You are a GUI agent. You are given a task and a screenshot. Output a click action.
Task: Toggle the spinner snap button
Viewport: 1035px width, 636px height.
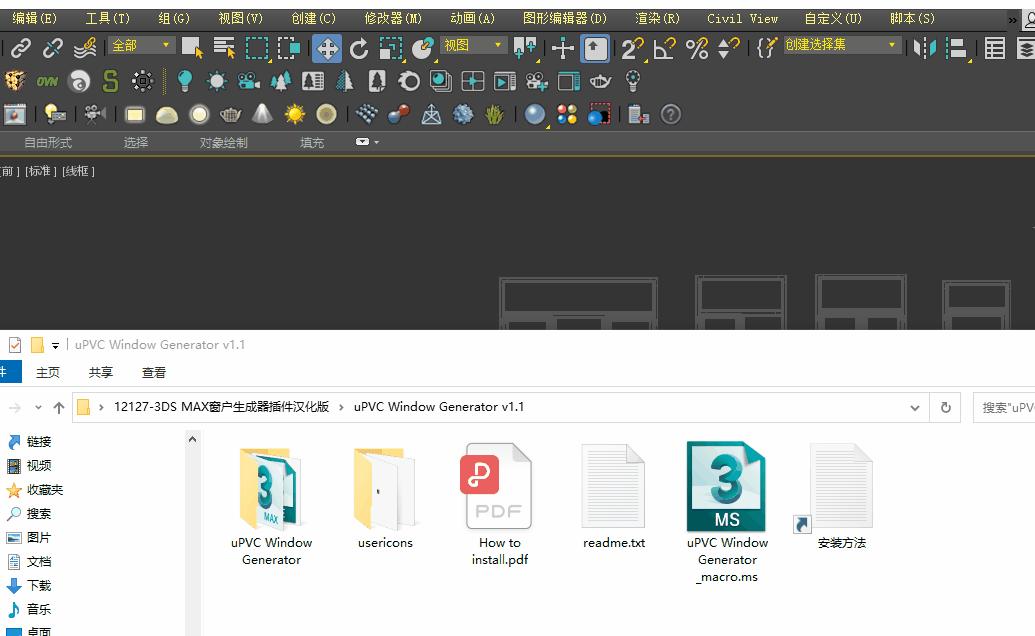tap(730, 44)
